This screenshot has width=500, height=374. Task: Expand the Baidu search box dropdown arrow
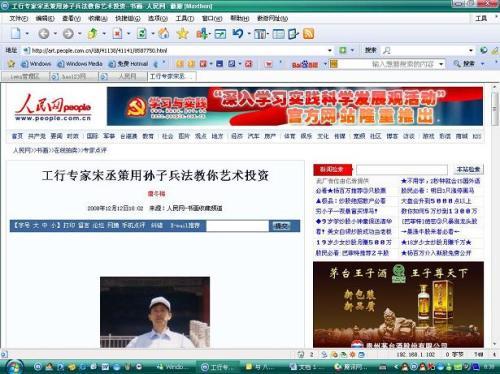(441, 64)
